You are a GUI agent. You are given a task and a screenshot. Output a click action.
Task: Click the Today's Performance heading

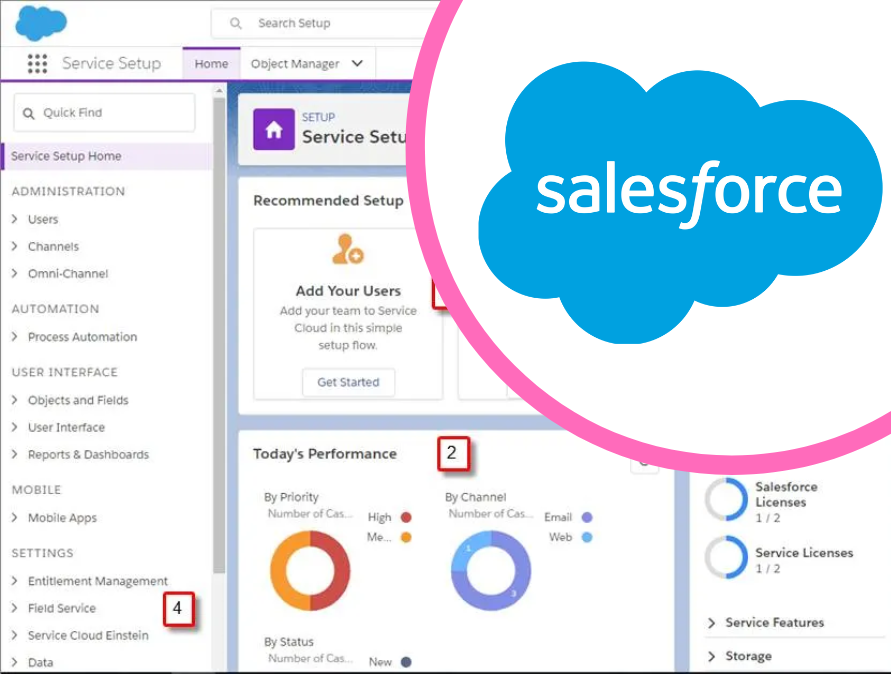[325, 454]
